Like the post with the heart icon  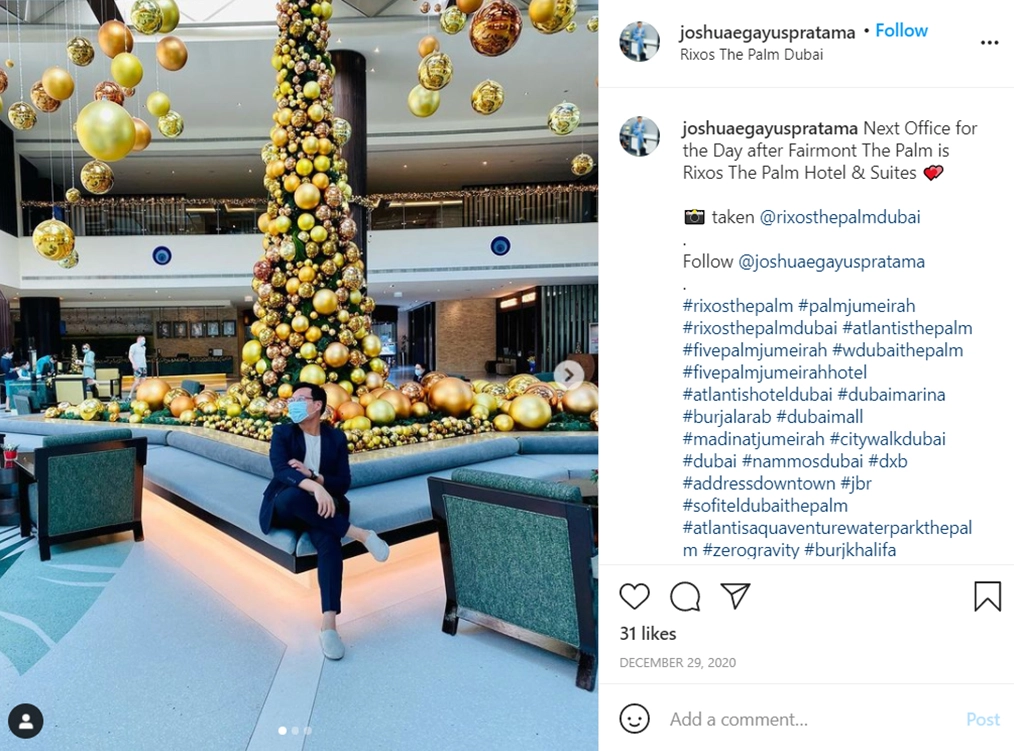coord(634,596)
